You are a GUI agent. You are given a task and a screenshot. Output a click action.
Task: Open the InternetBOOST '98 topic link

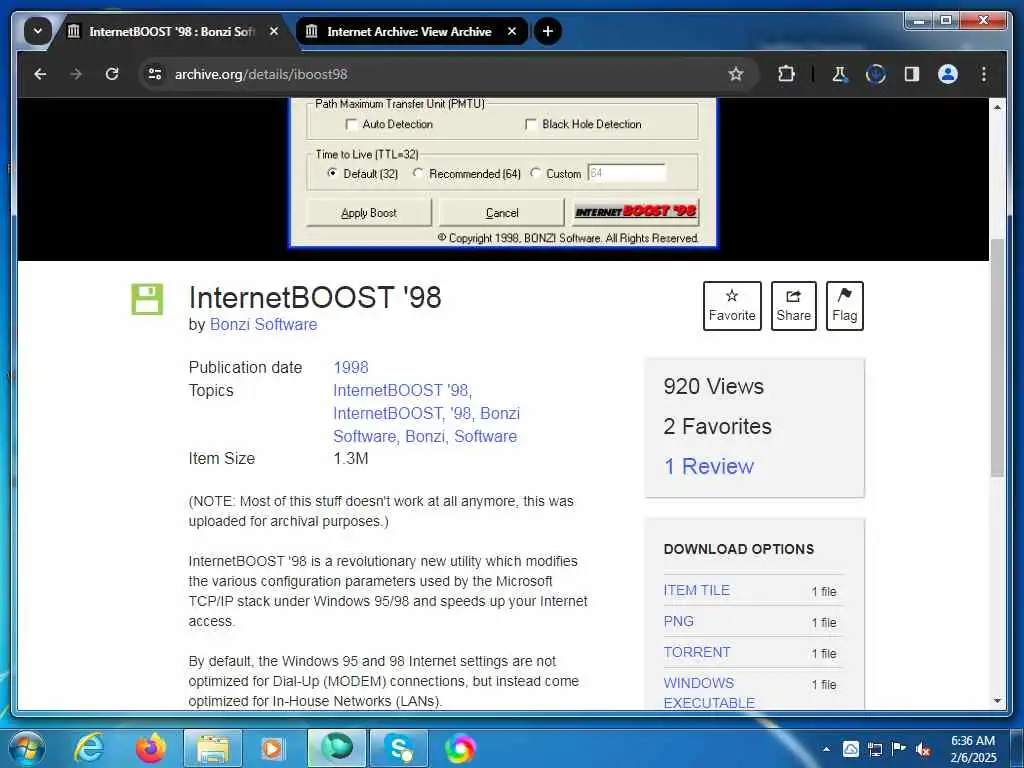point(401,391)
